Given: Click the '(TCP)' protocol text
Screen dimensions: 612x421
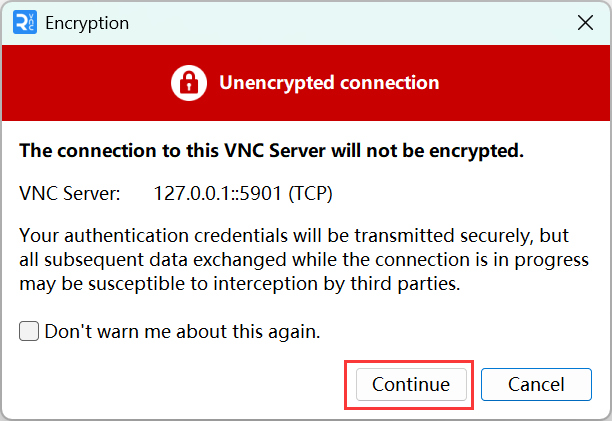Looking at the screenshot, I should (310, 194).
